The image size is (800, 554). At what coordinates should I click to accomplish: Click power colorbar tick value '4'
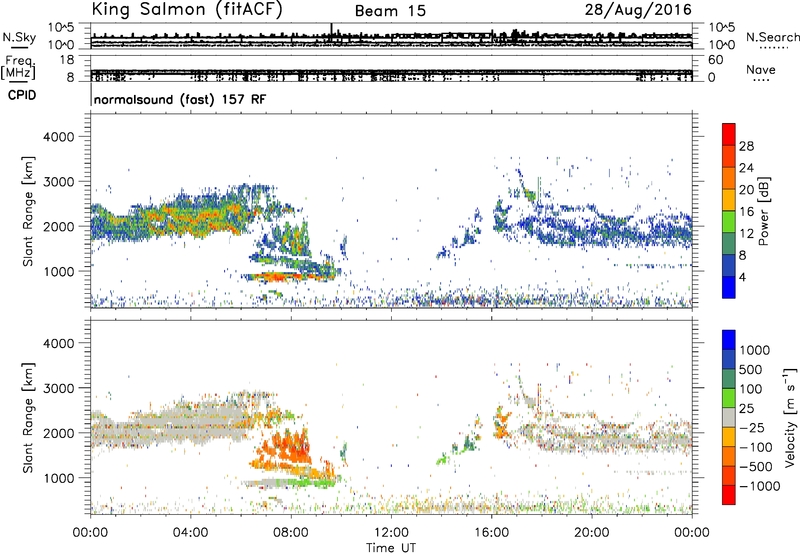click(x=742, y=277)
